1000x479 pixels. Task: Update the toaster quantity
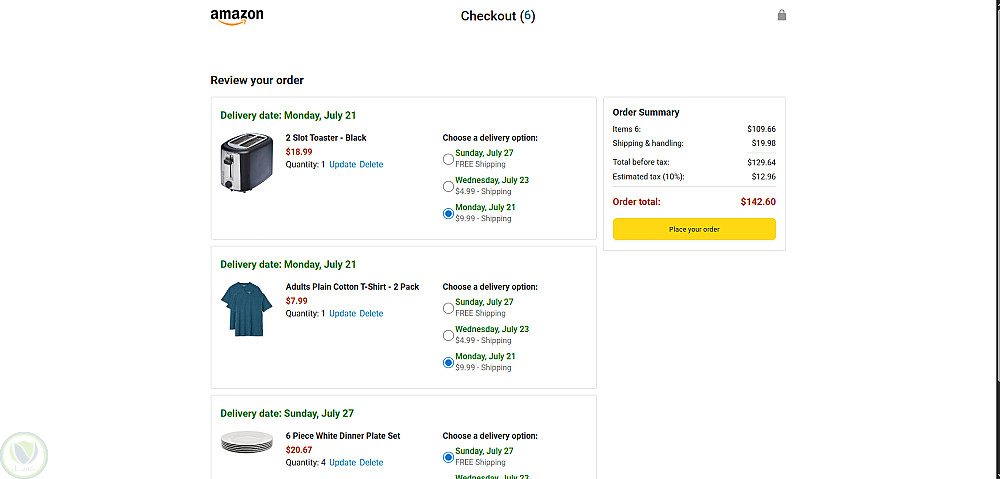342,164
